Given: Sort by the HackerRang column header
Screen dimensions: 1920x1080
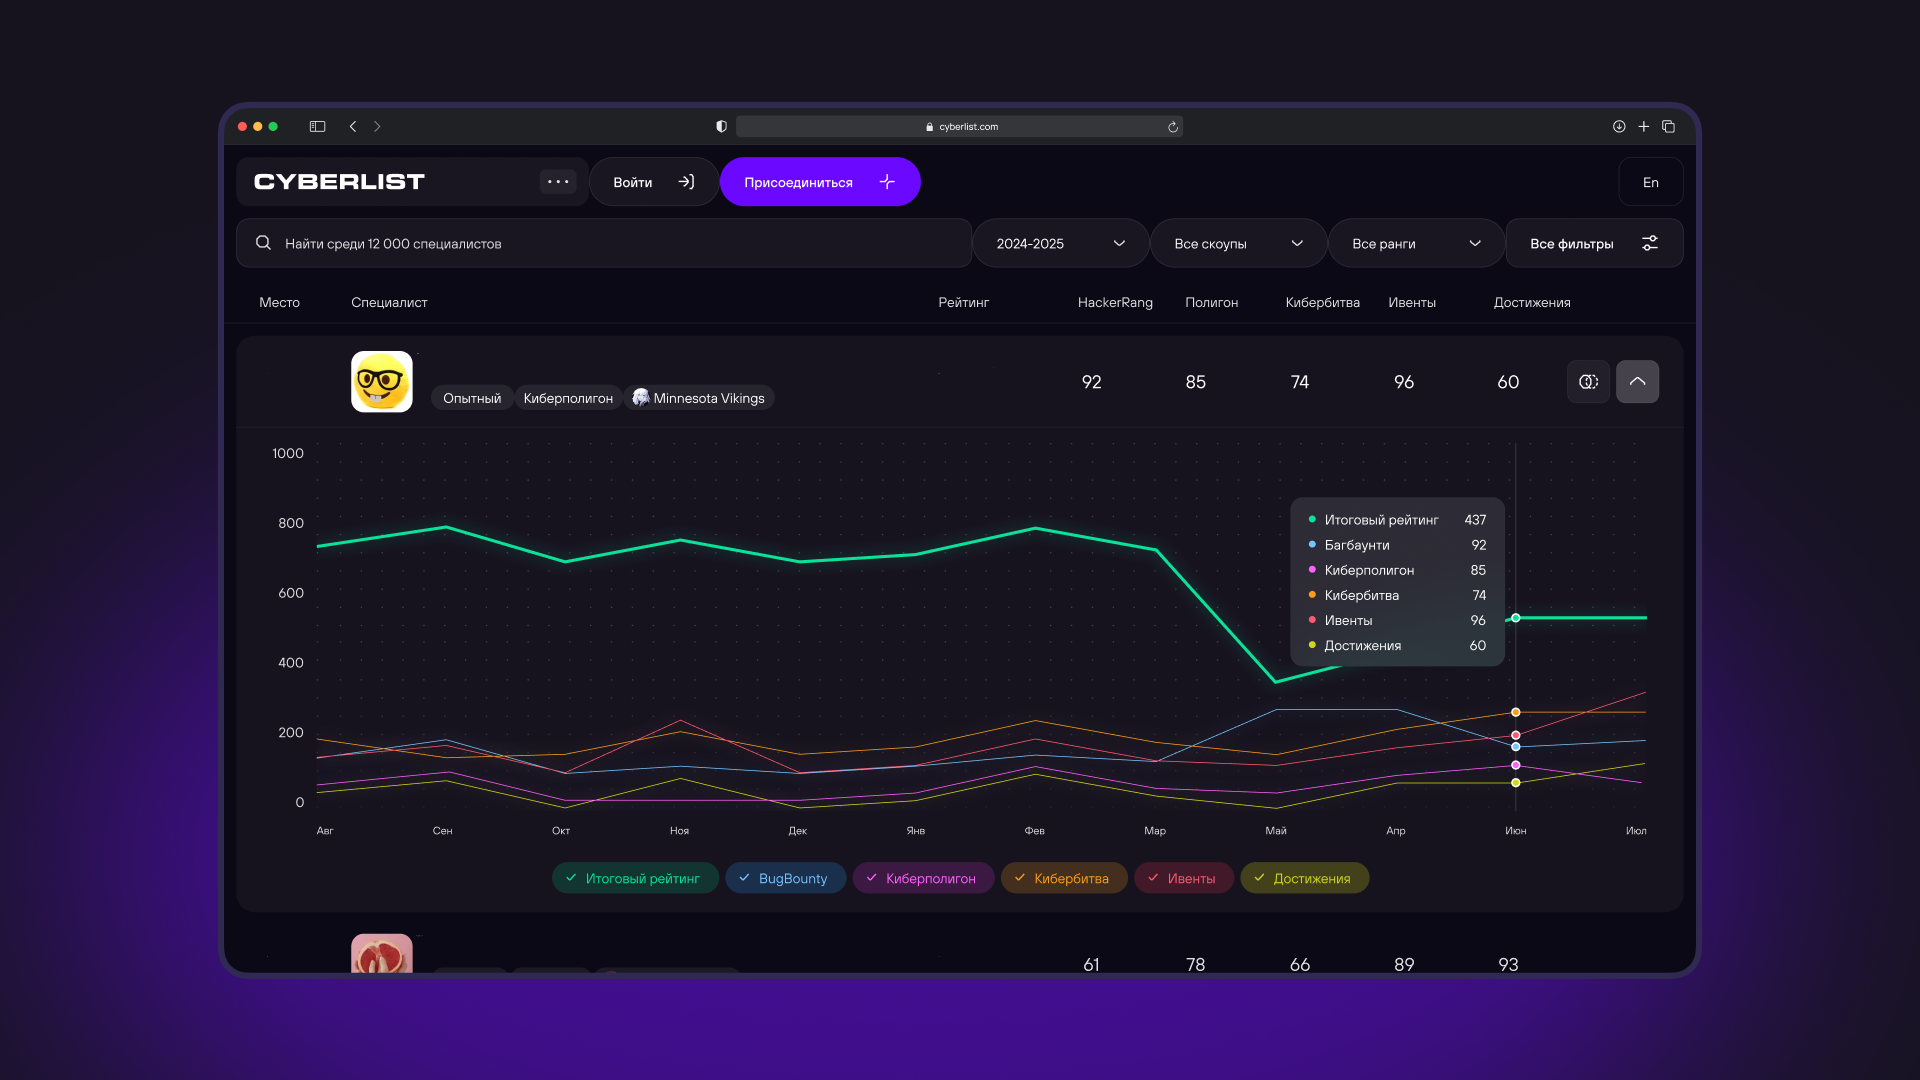Looking at the screenshot, I should [1115, 303].
